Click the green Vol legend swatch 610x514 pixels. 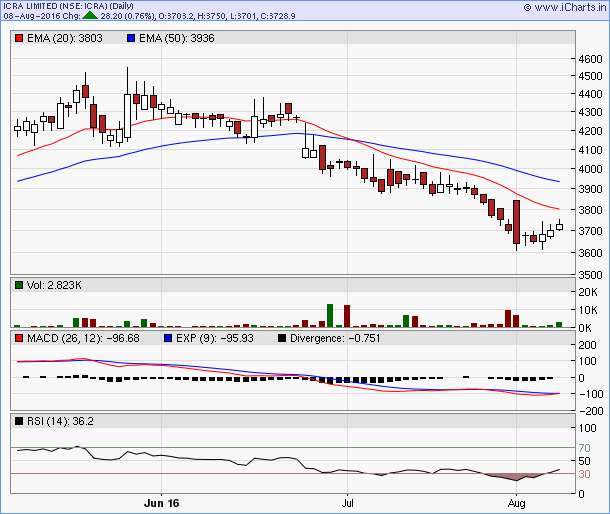click(19, 285)
